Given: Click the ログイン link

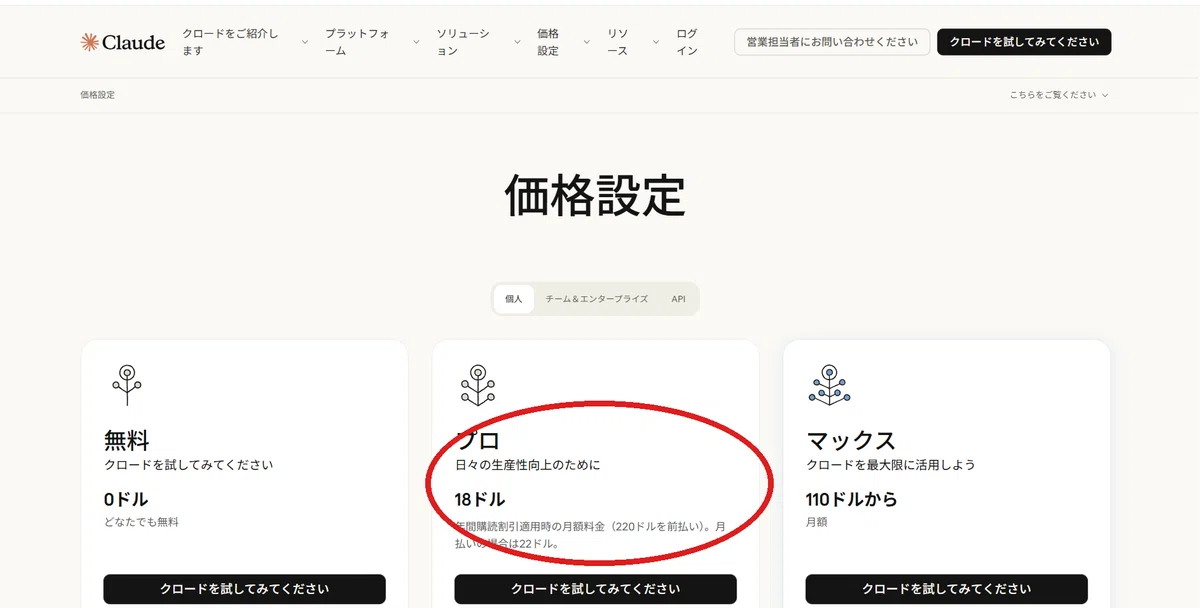Looking at the screenshot, I should [x=687, y=42].
